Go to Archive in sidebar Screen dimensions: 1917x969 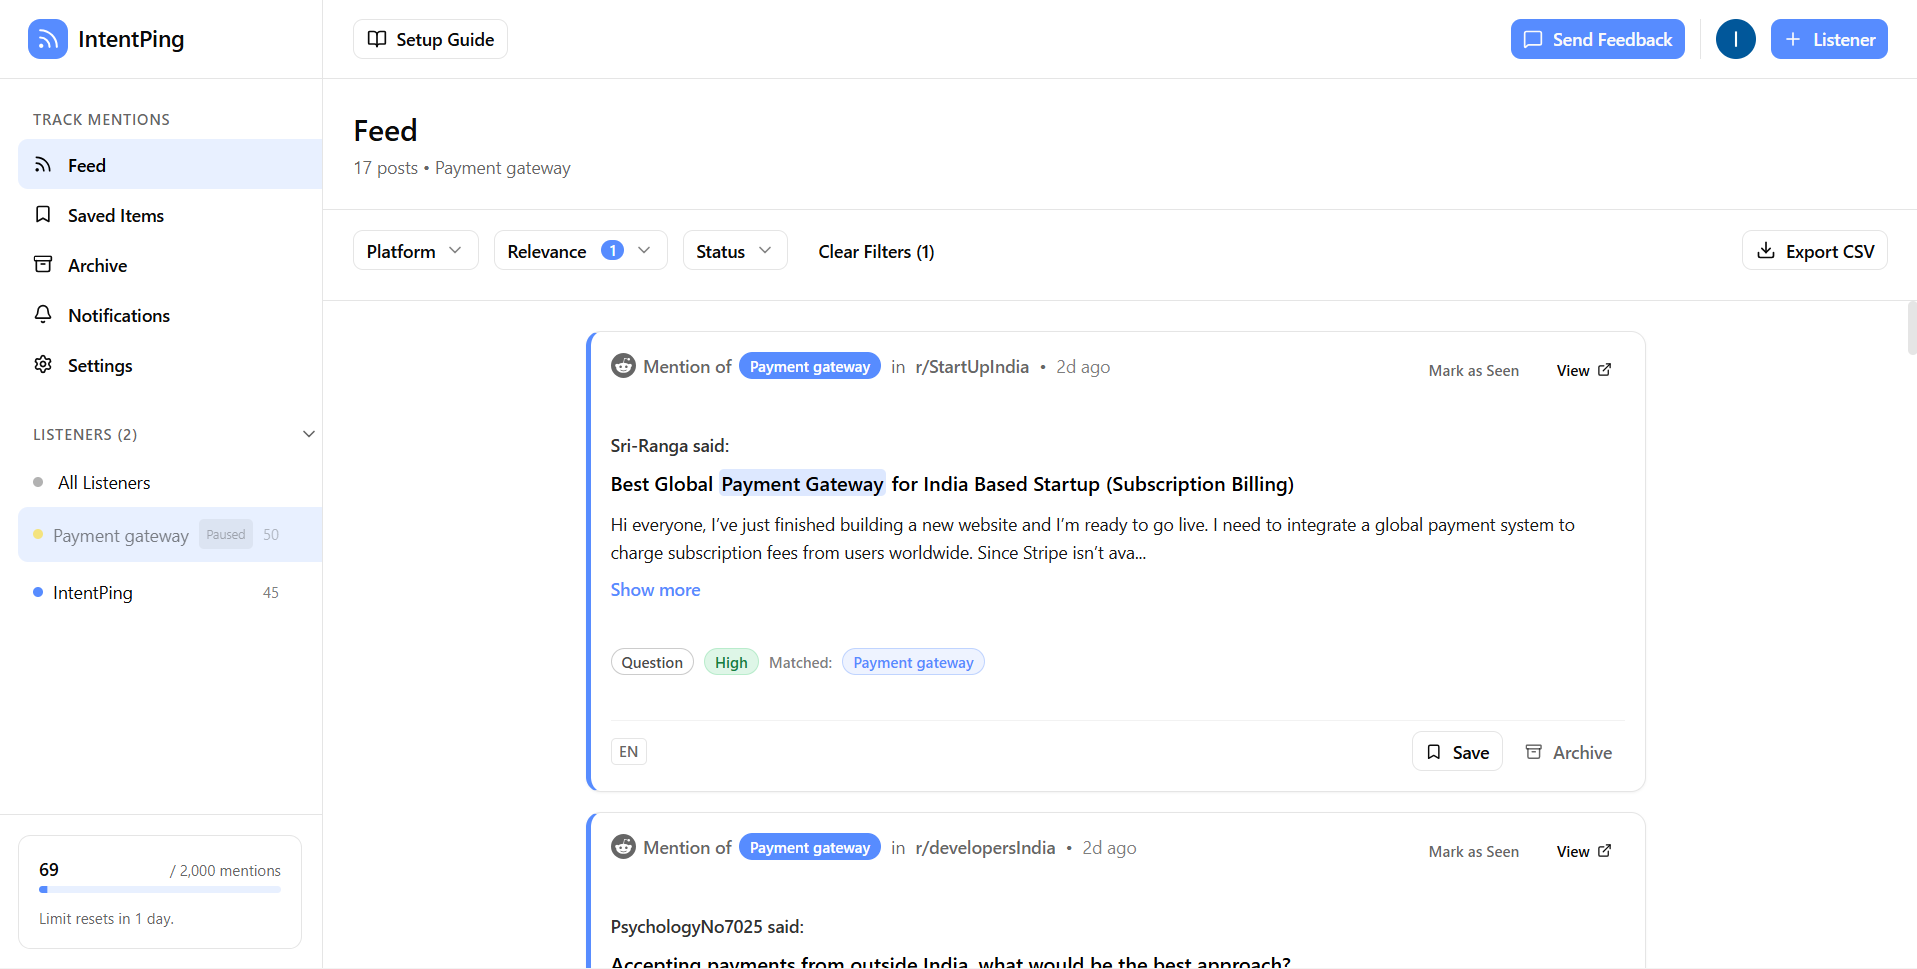click(97, 265)
